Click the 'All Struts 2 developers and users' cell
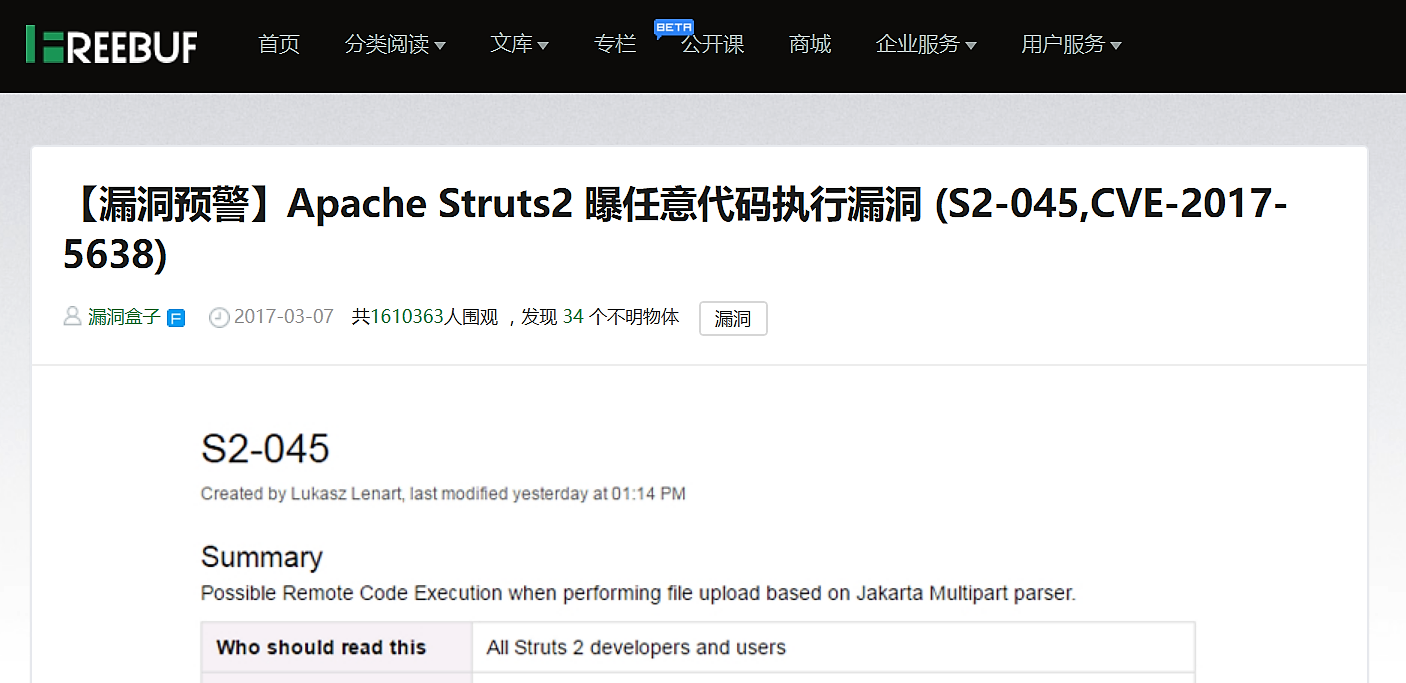Viewport: 1406px width, 683px height. coord(833,647)
